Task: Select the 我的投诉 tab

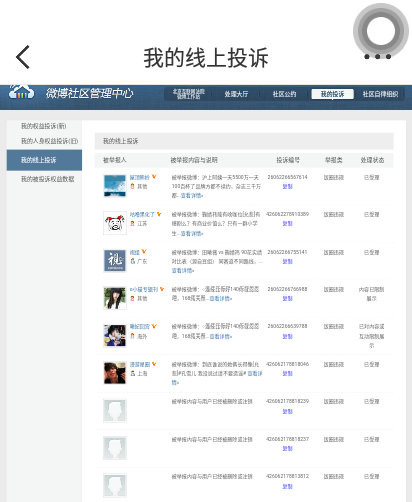Action: click(332, 94)
